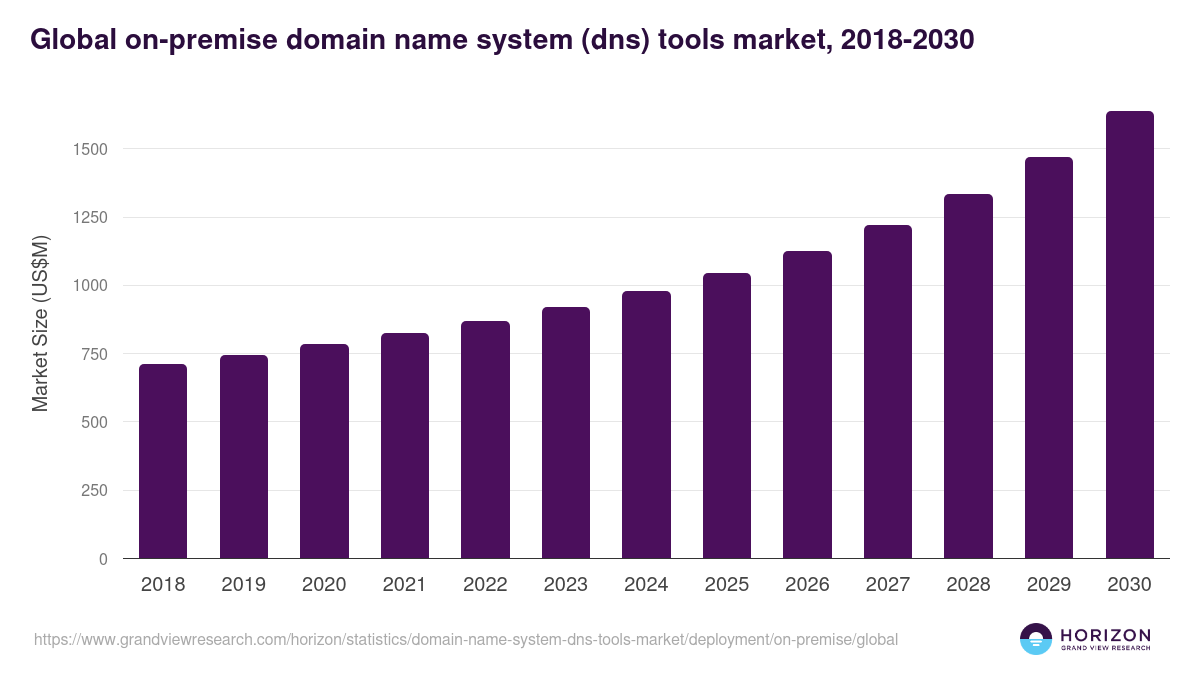
Task: Open the grandviewresearch.com source URL
Action: (466, 639)
